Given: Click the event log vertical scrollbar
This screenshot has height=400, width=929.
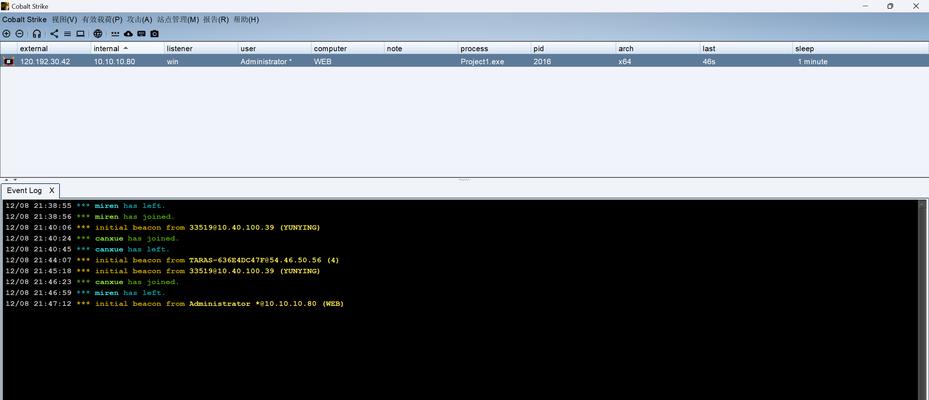Looking at the screenshot, I should (923, 300).
